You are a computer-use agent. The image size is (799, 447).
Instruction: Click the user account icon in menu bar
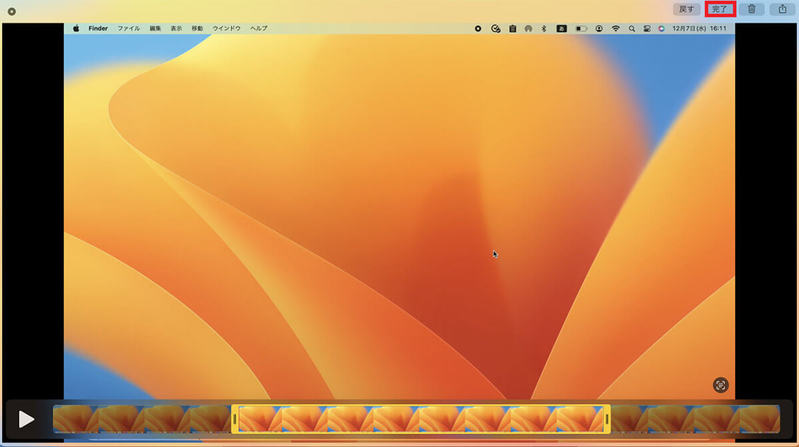pyautogui.click(x=599, y=29)
